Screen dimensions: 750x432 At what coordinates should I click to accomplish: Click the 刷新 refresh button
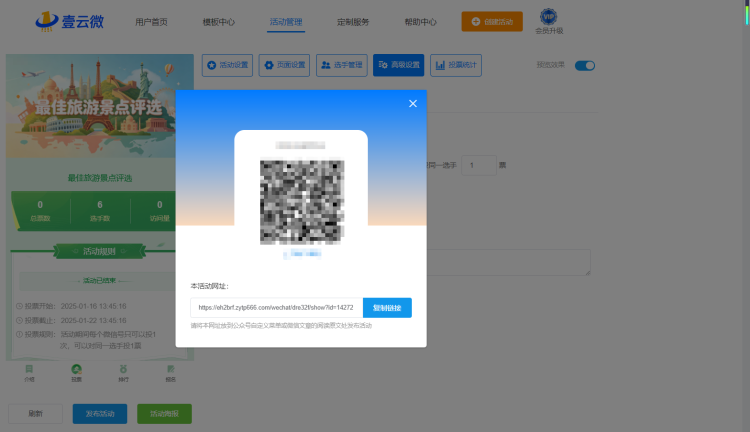click(35, 414)
